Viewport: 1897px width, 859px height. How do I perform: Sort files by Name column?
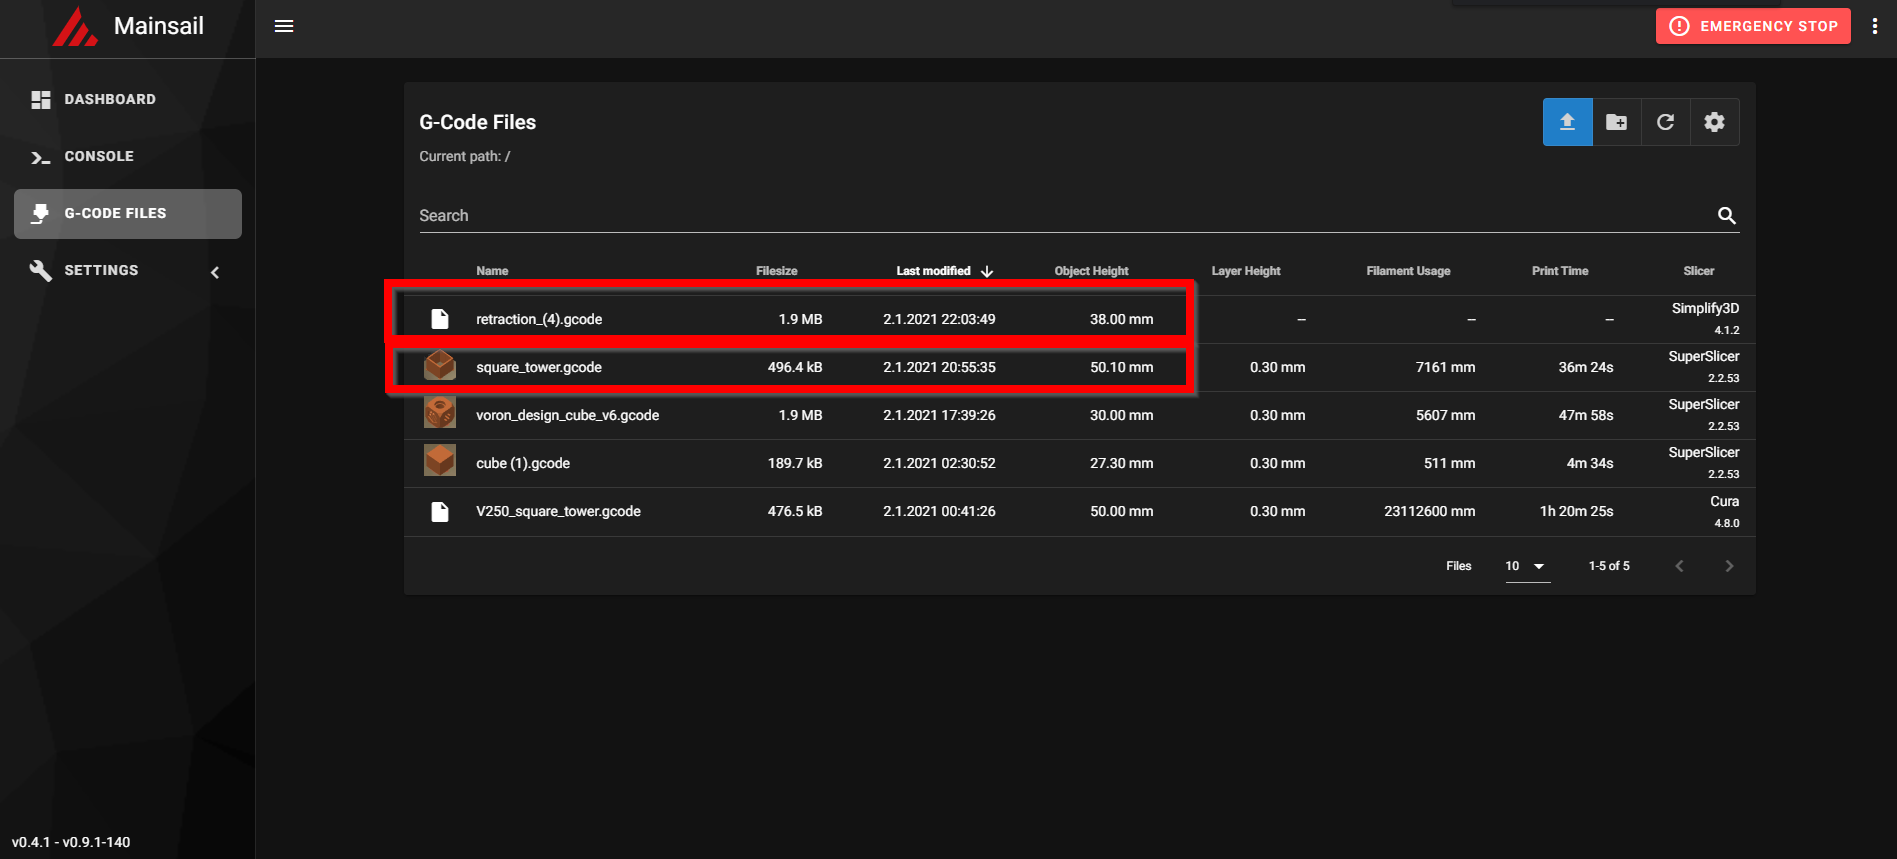(x=492, y=271)
